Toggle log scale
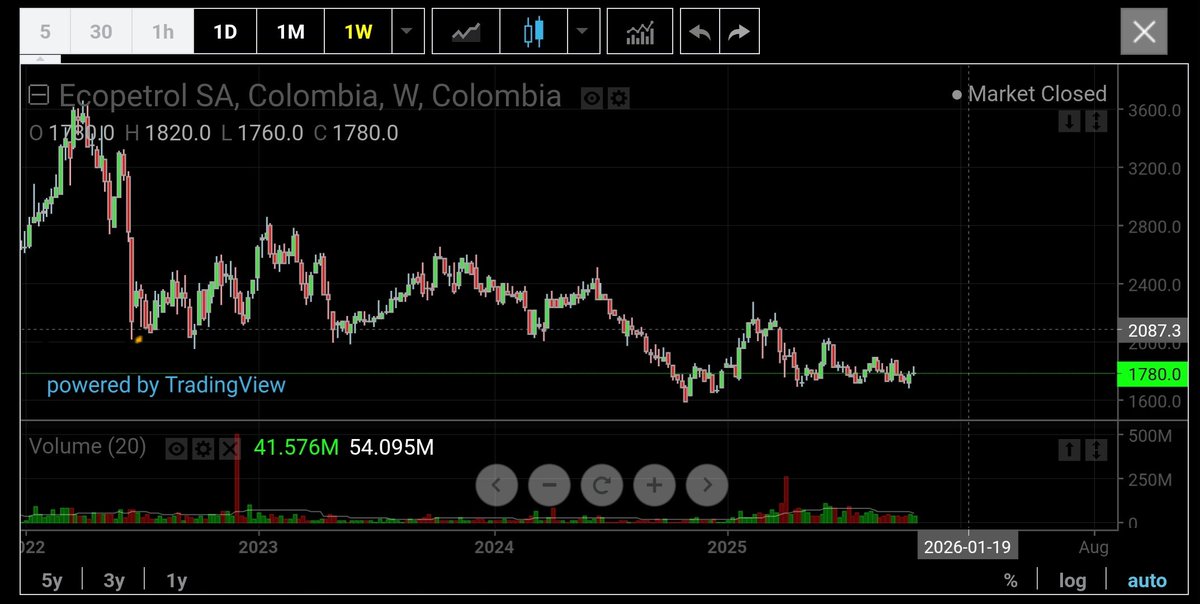Viewport: 1200px width, 604px height. coord(1072,580)
